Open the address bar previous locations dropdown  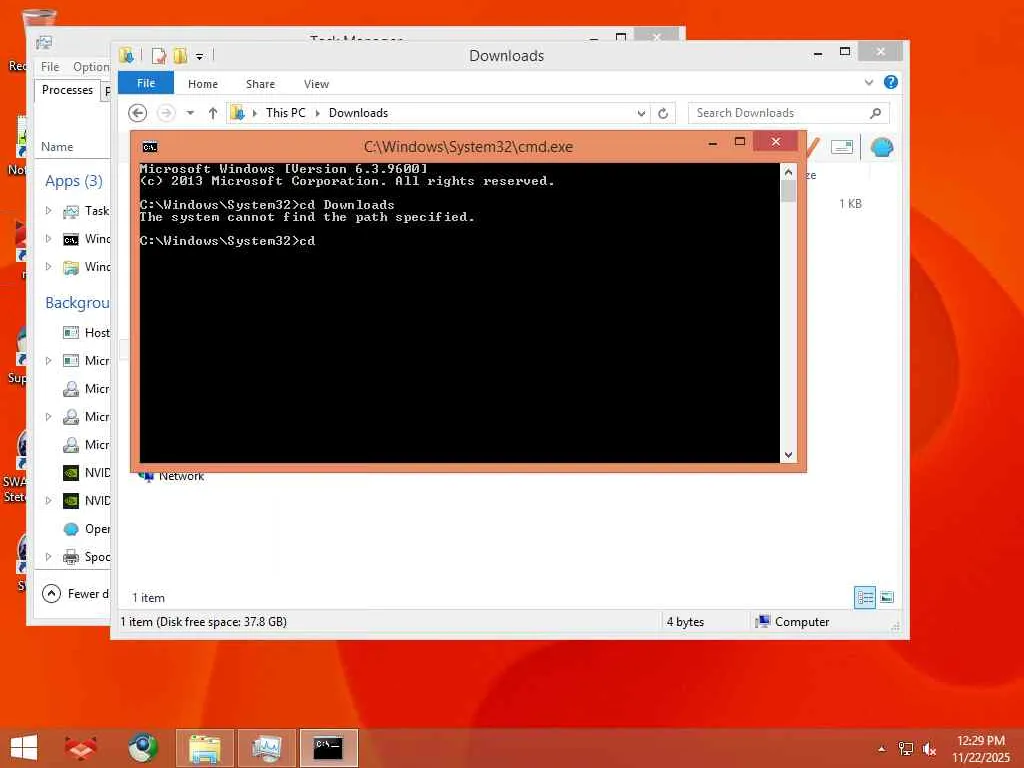641,113
